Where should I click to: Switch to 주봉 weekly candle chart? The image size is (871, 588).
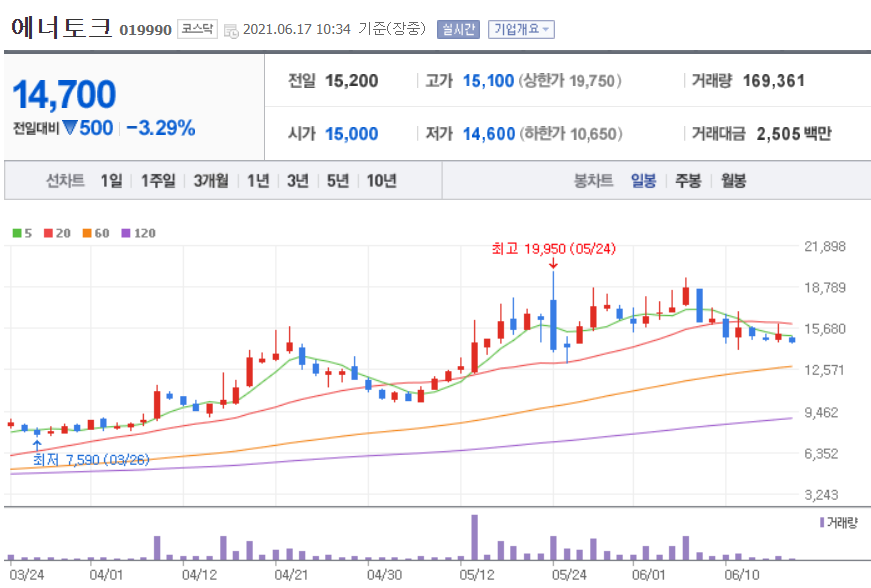pyautogui.click(x=688, y=180)
